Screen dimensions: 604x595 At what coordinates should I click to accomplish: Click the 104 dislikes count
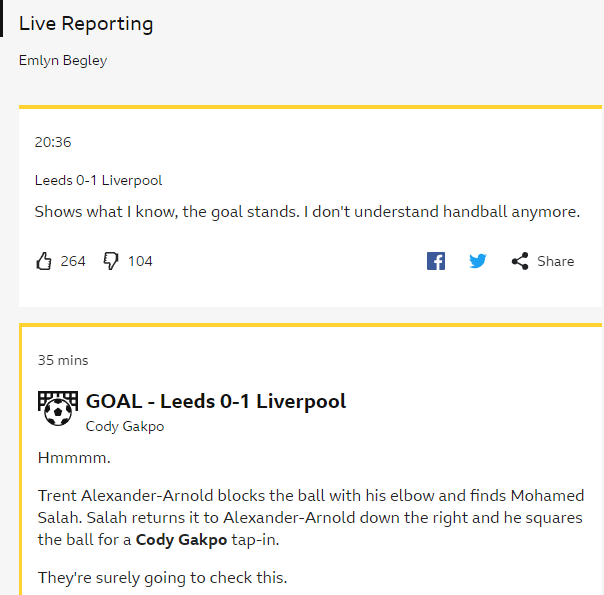pyautogui.click(x=140, y=261)
